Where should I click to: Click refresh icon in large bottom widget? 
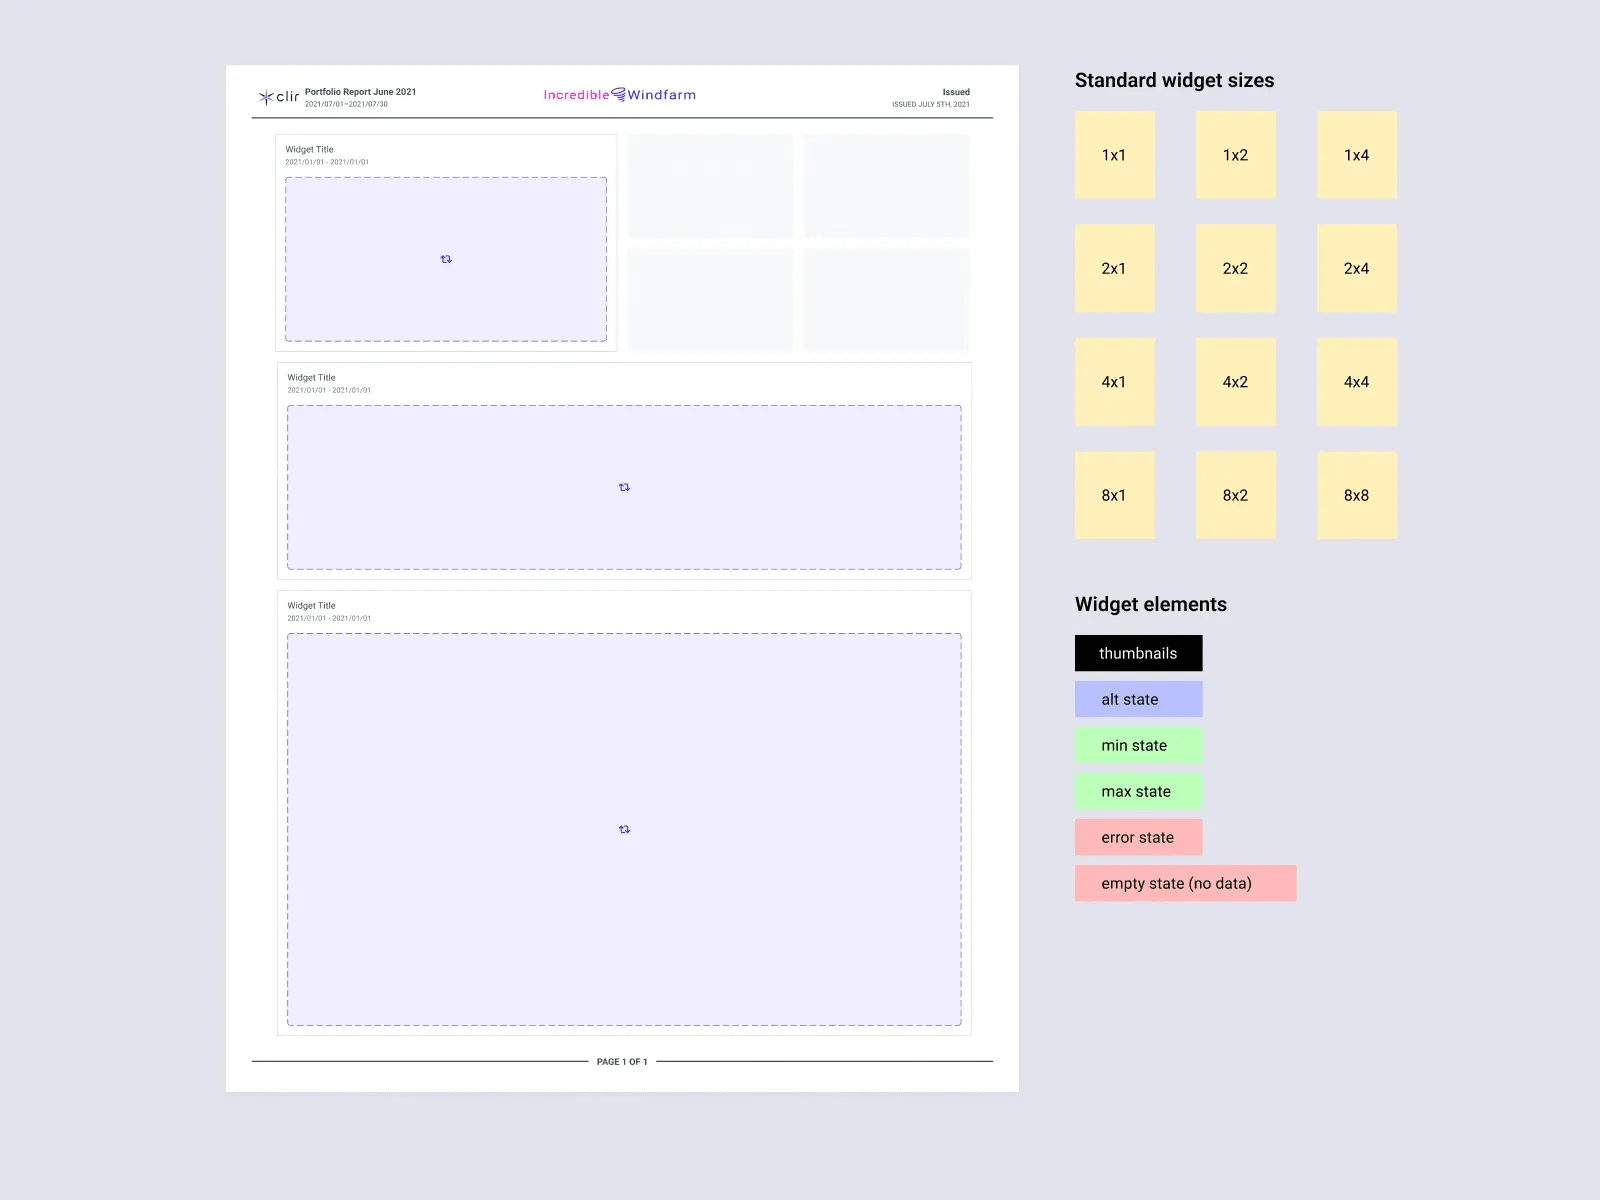tap(624, 829)
